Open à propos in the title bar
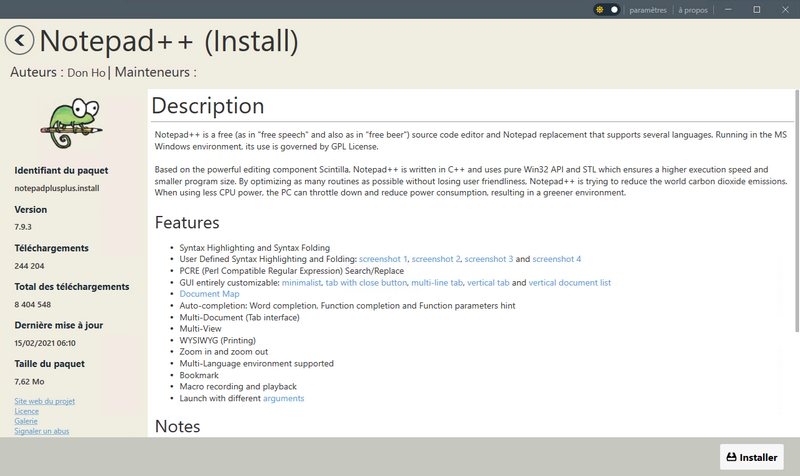This screenshot has width=800, height=476. pos(693,10)
